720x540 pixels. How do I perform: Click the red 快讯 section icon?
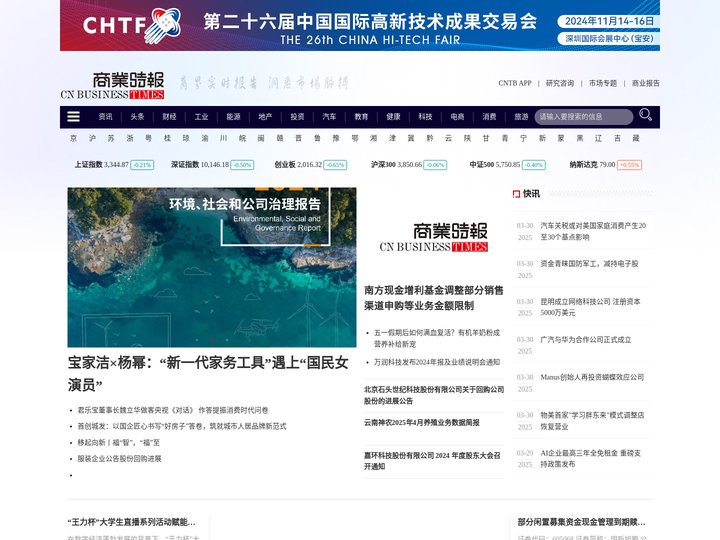pyautogui.click(x=516, y=194)
